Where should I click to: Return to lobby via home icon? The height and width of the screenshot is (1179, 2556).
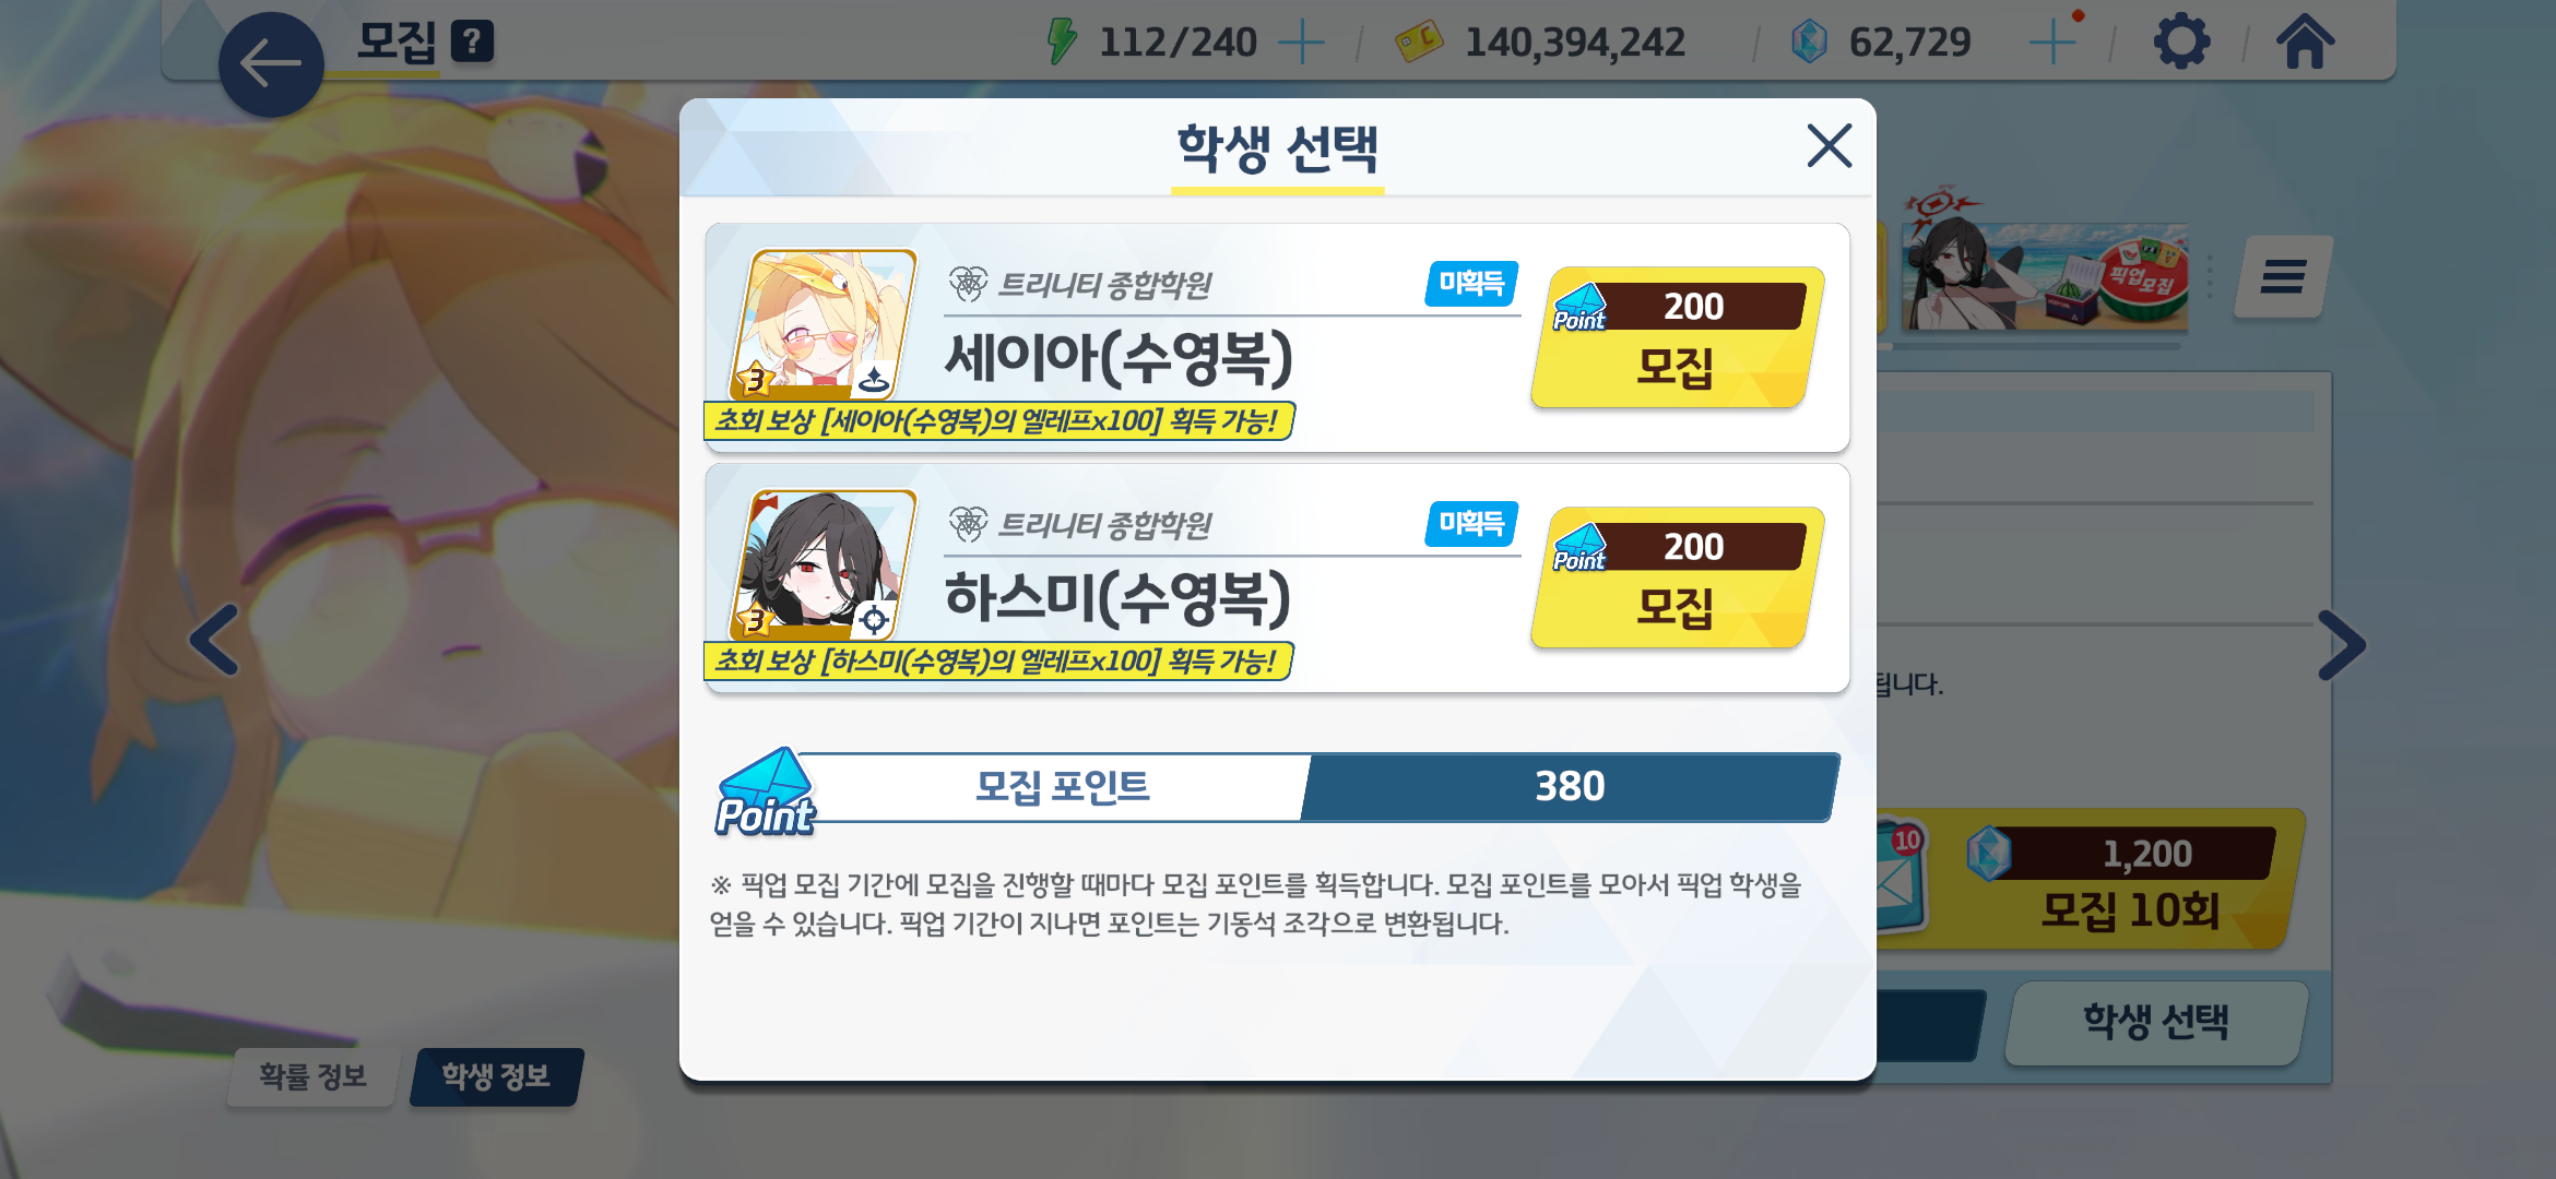pyautogui.click(x=2304, y=42)
